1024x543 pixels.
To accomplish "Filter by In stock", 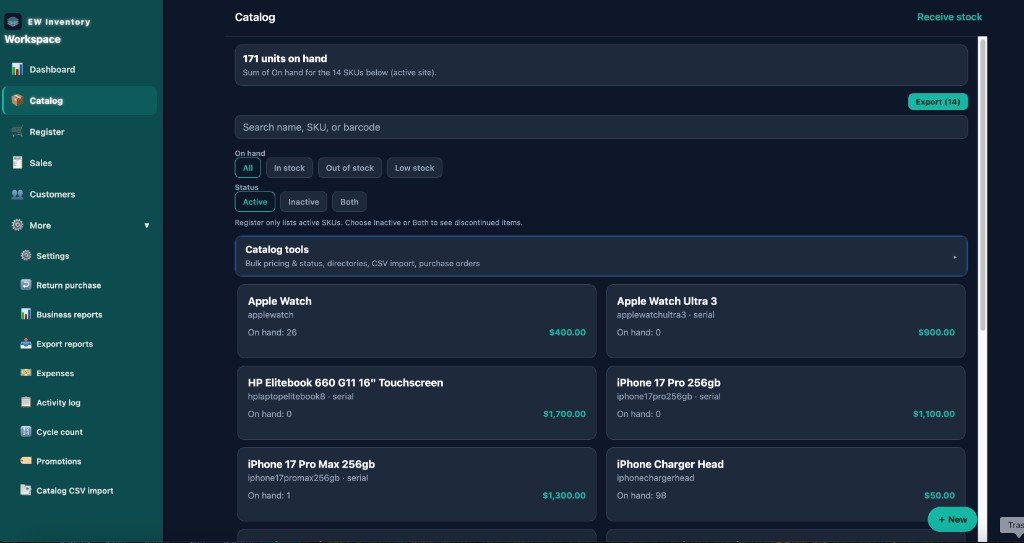I will point(289,168).
